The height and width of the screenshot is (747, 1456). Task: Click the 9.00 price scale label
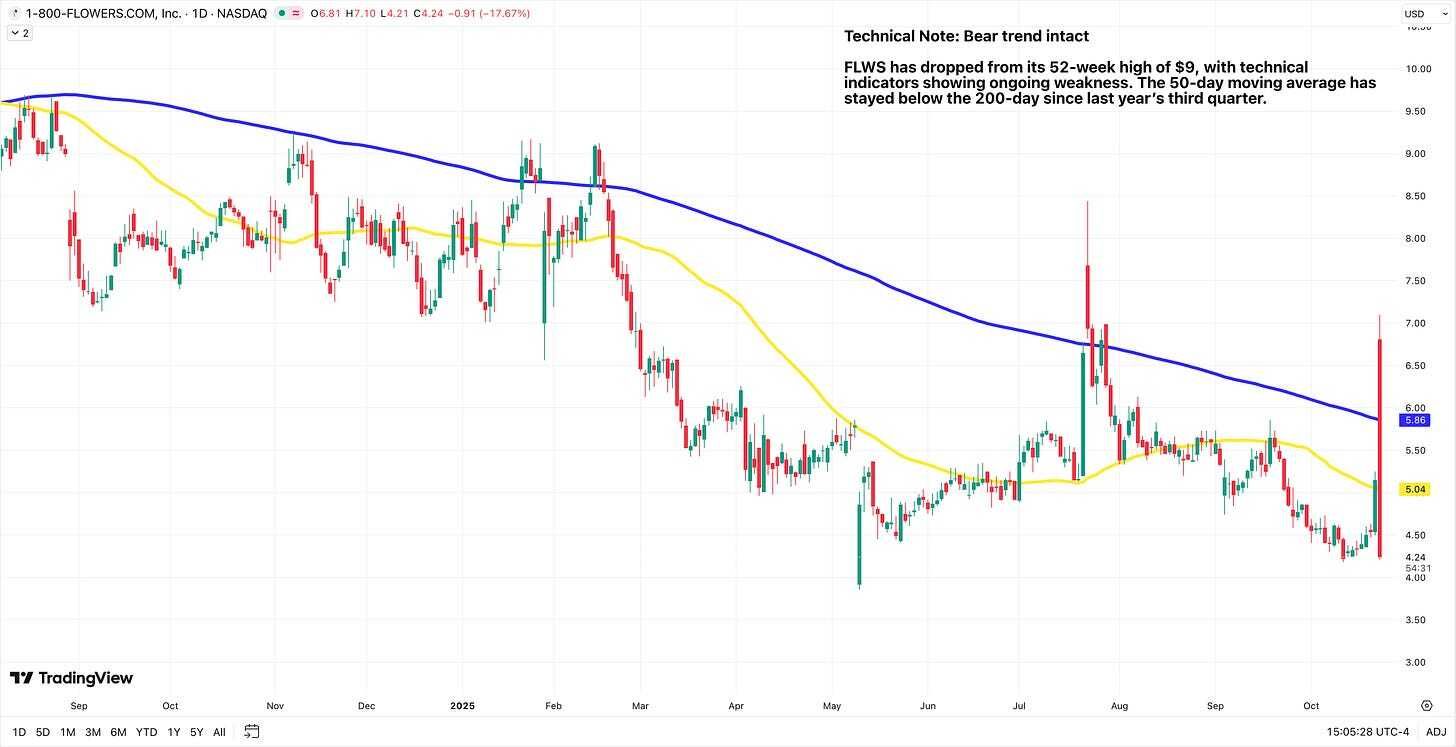pos(1414,154)
